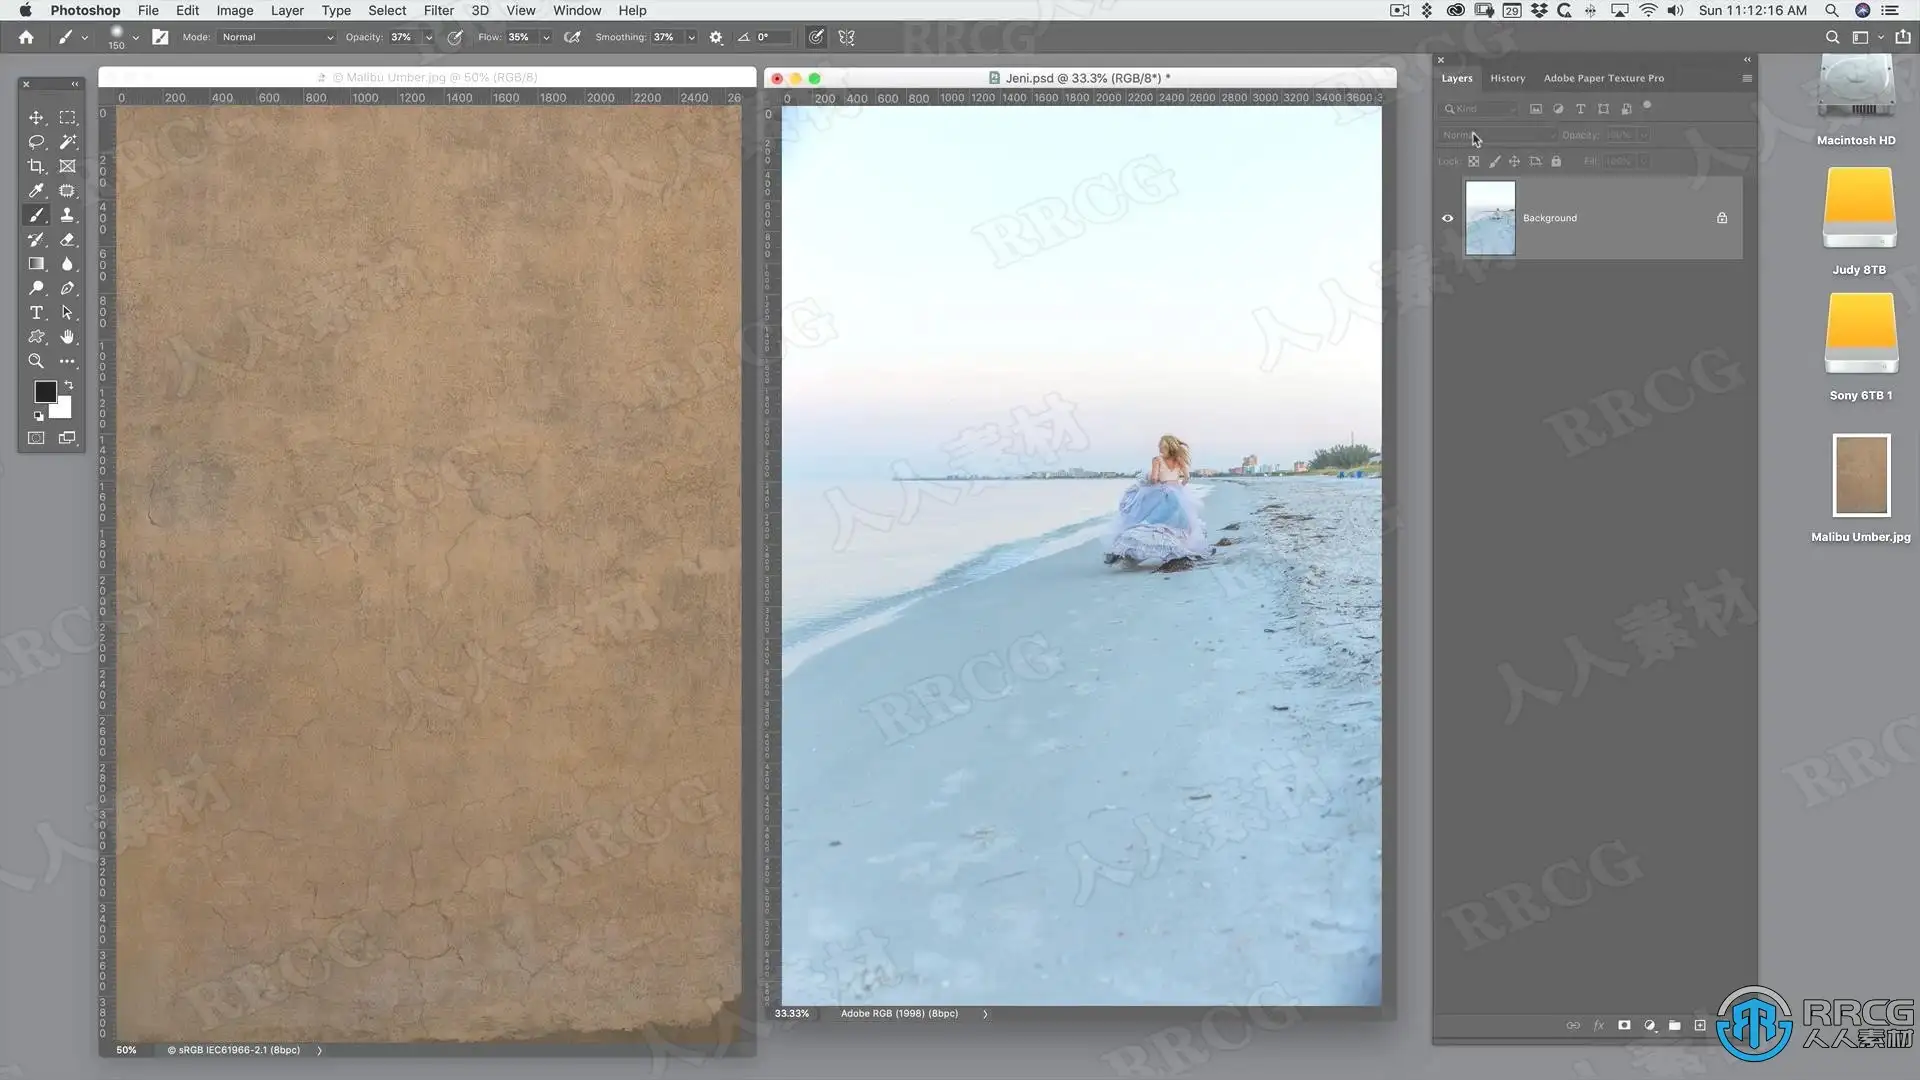The height and width of the screenshot is (1080, 1920).
Task: Select the Move tool
Action: [x=36, y=118]
